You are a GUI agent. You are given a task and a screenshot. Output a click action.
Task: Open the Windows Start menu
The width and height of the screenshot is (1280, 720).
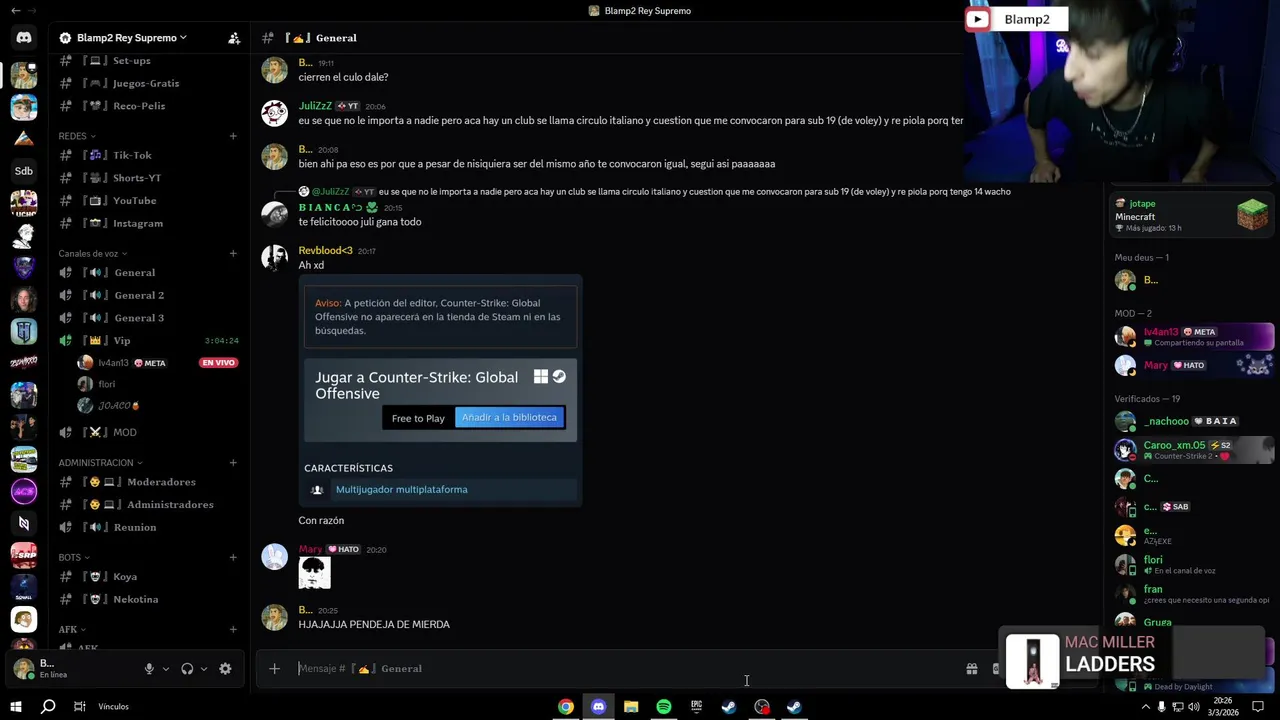[x=15, y=707]
